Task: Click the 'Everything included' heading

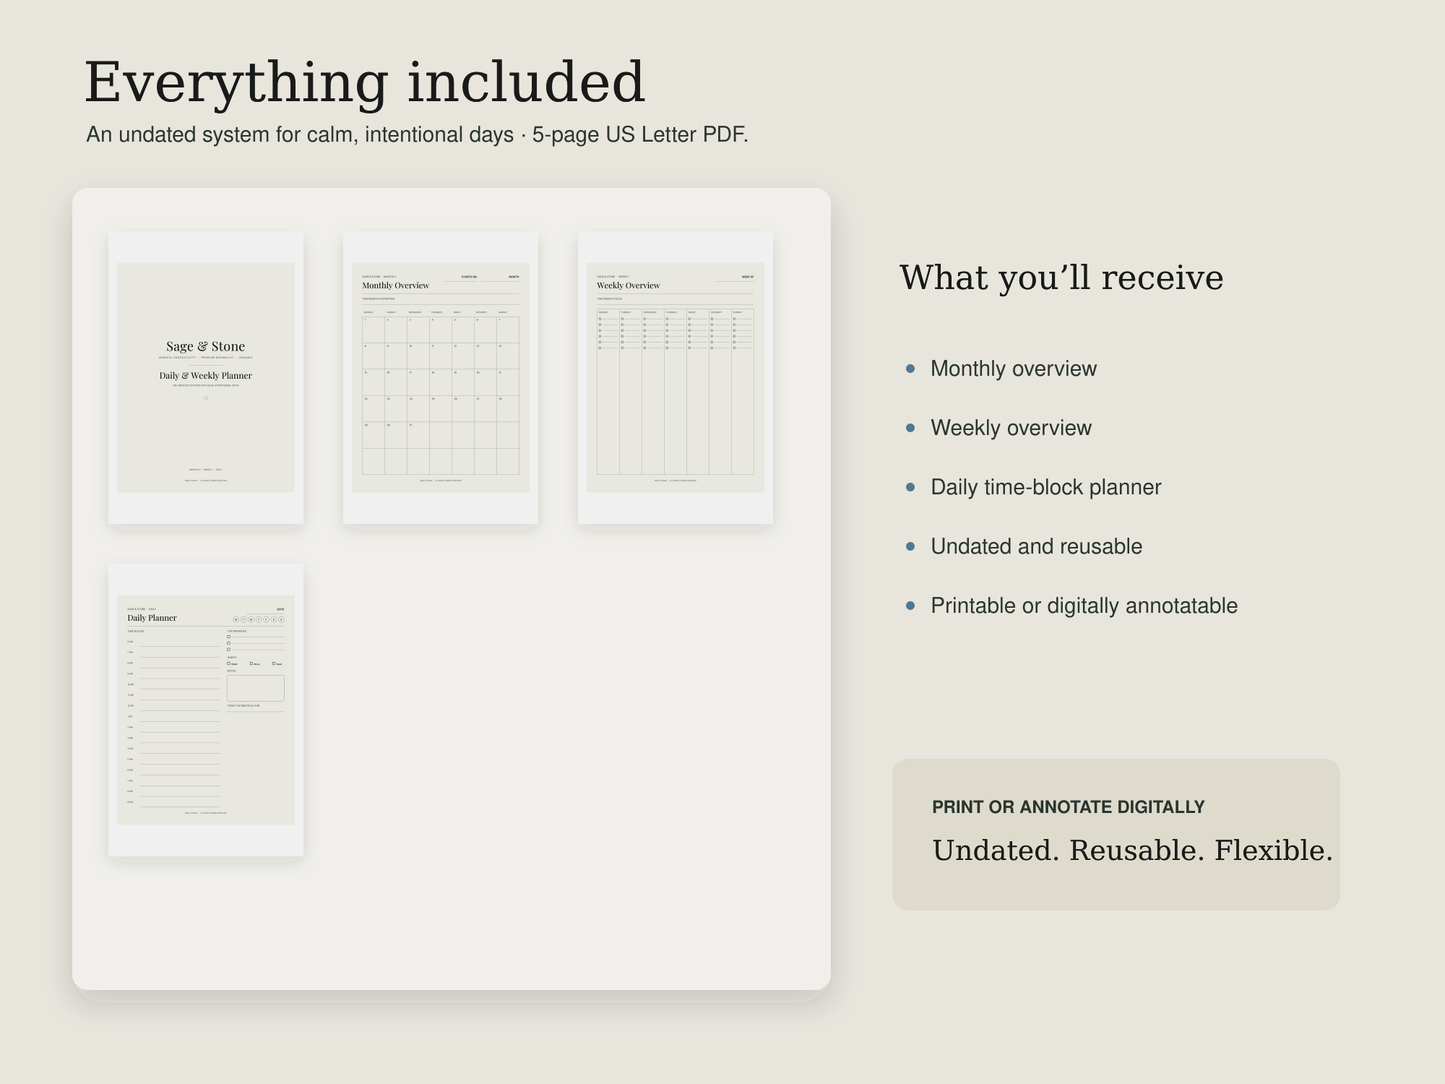Action: (365, 82)
